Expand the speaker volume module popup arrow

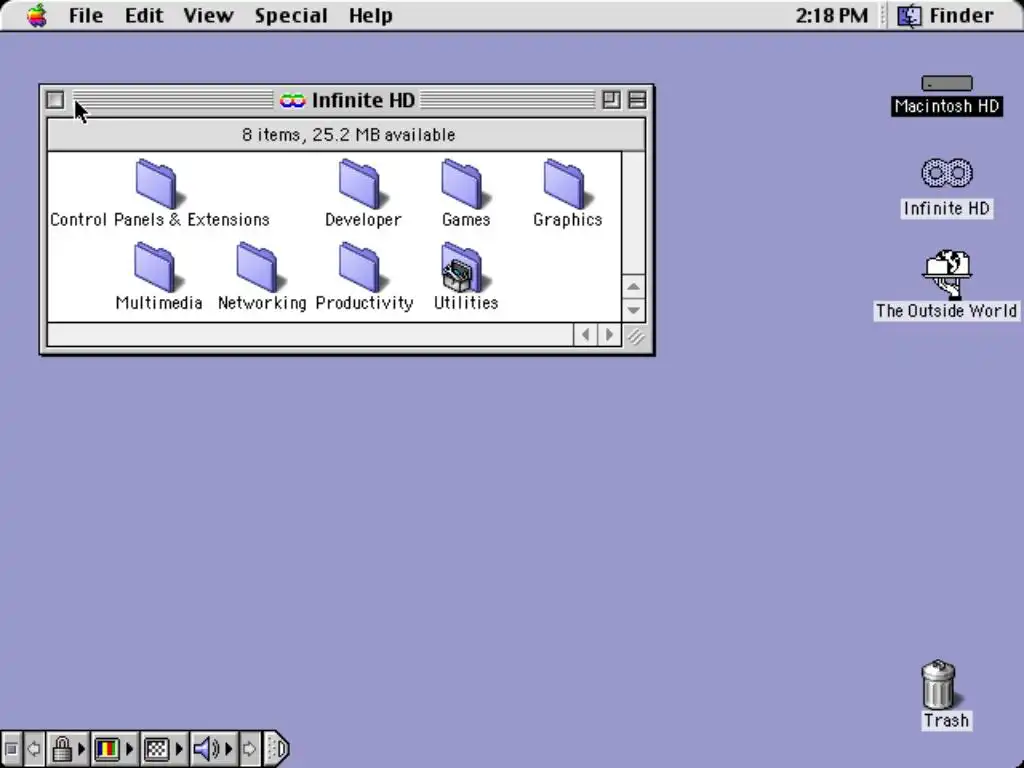coord(229,748)
